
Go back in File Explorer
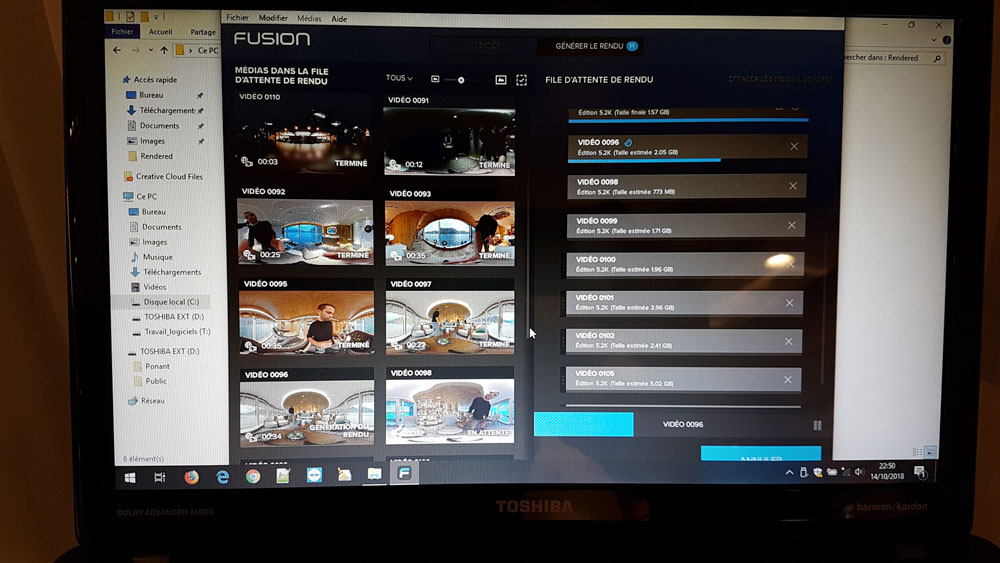pos(117,50)
